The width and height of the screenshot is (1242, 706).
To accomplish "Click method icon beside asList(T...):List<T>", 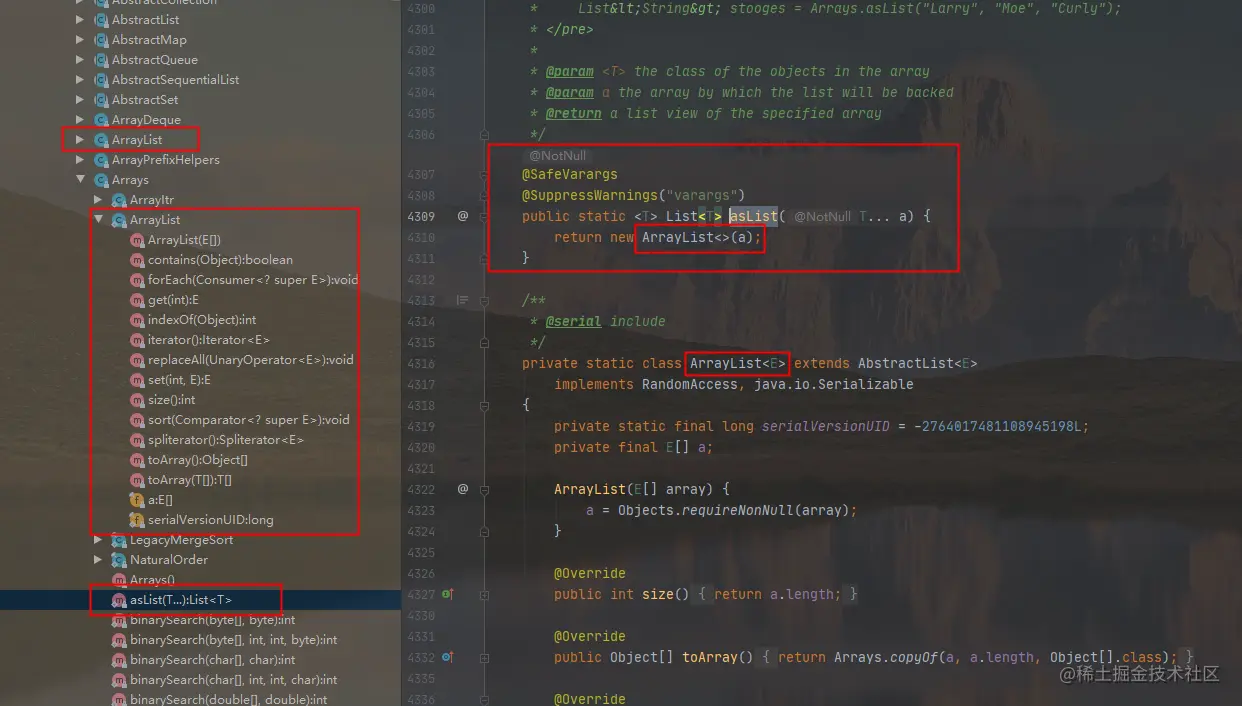I will click(119, 600).
